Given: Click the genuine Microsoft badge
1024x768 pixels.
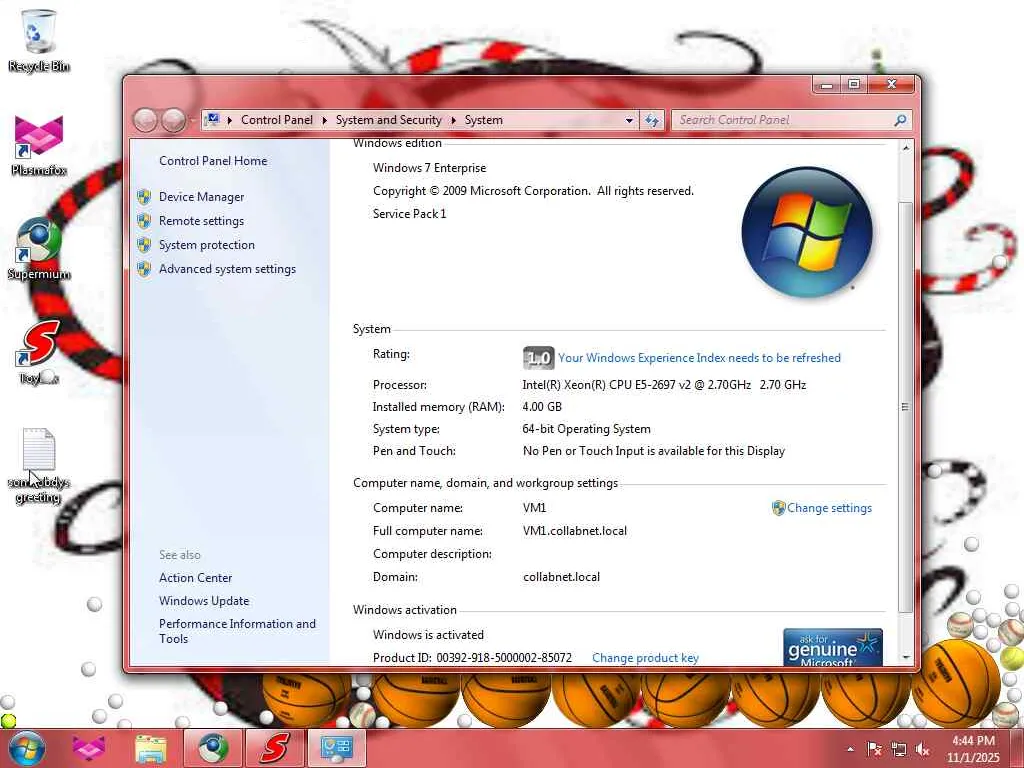Looking at the screenshot, I should tap(833, 647).
